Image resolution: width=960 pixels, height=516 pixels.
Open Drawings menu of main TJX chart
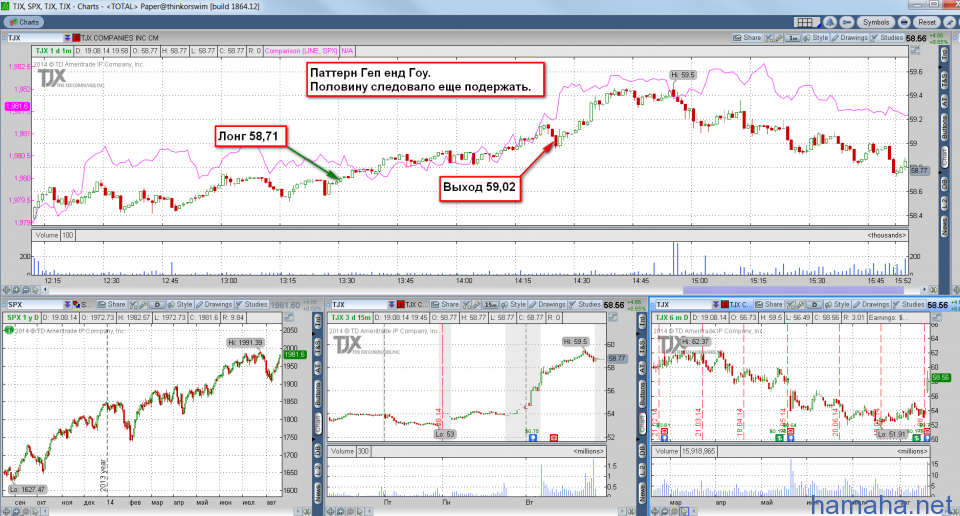pyautogui.click(x=850, y=37)
